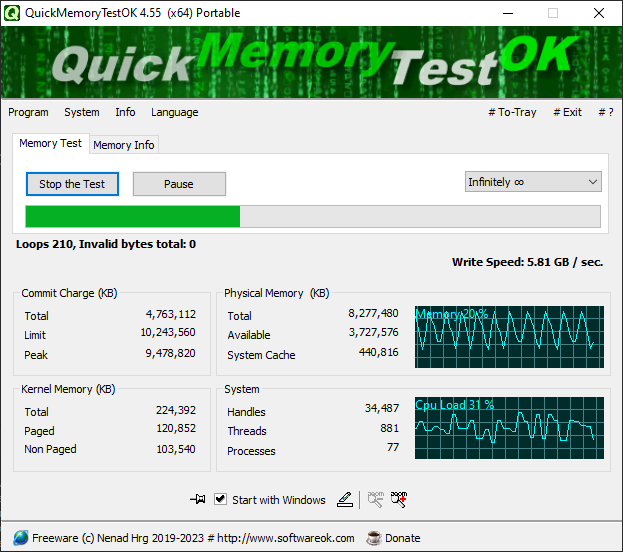This screenshot has height=552, width=623.
Task: Minimize the QuickMemoryTestOK window
Action: (x=508, y=13)
